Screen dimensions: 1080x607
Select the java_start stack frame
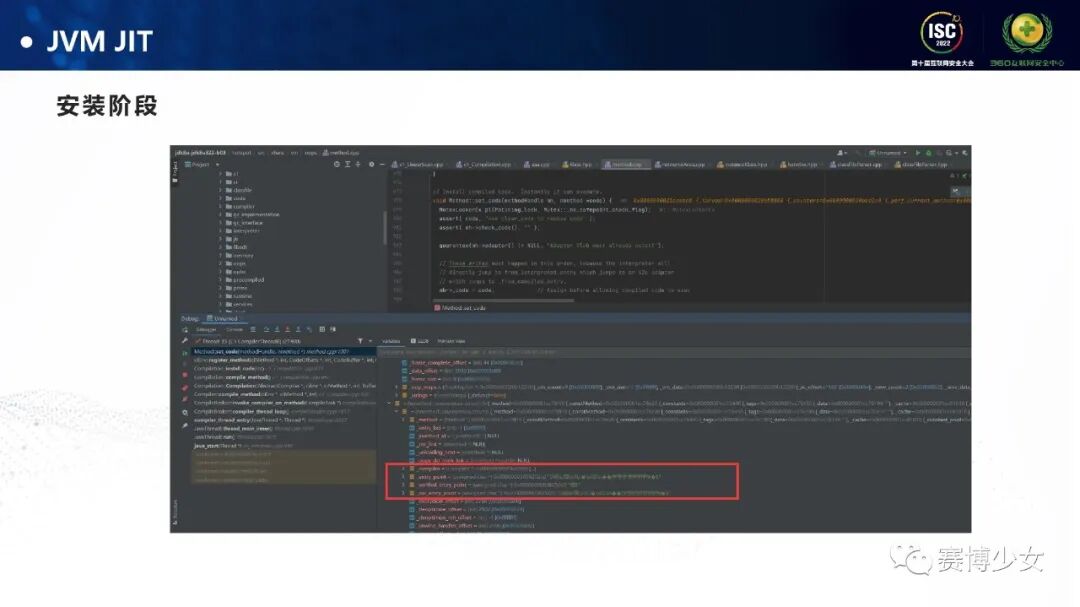(284, 446)
